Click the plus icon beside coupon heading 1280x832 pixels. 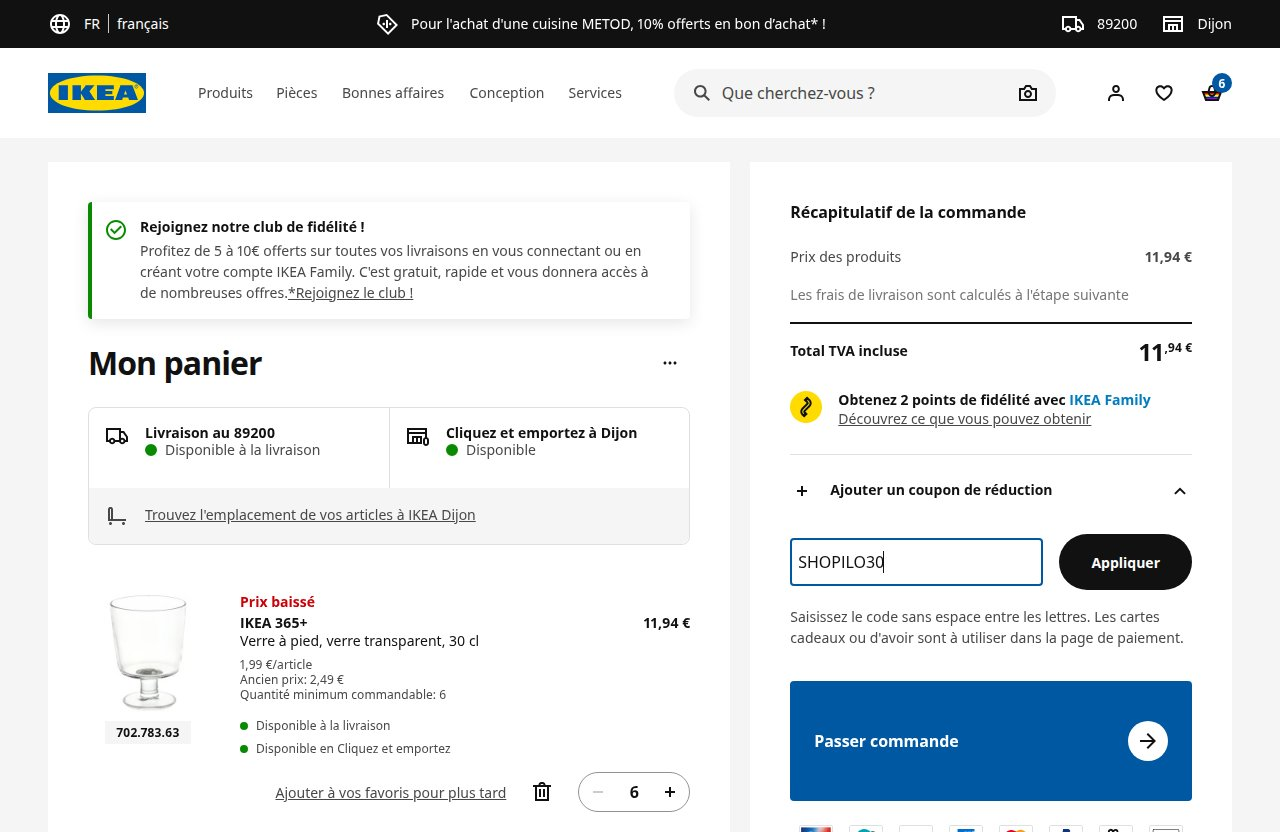802,491
